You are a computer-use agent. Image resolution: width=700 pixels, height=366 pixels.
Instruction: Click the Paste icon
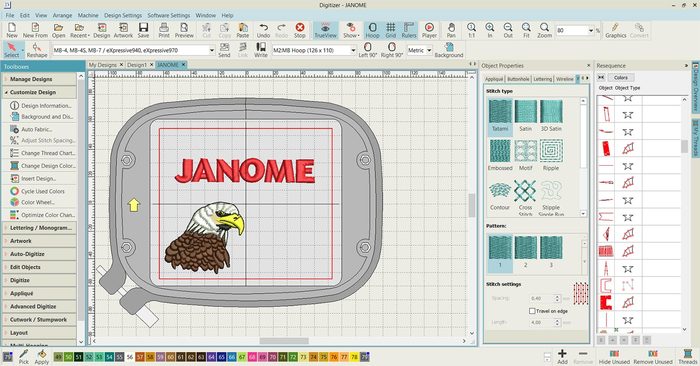243,30
